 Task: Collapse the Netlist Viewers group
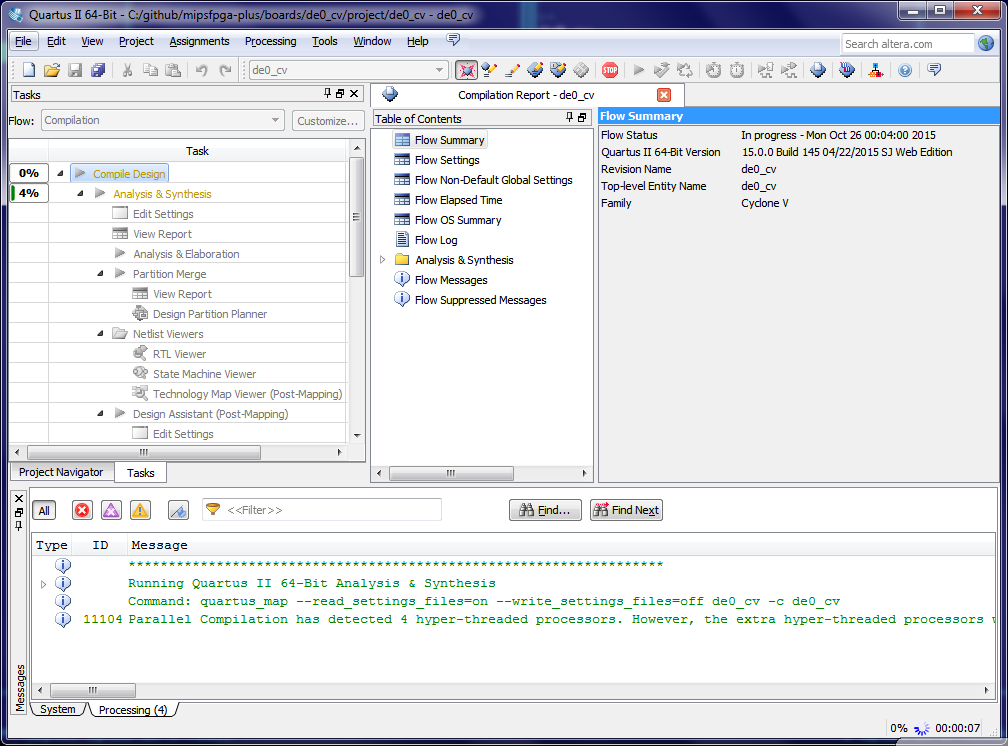(x=100, y=333)
